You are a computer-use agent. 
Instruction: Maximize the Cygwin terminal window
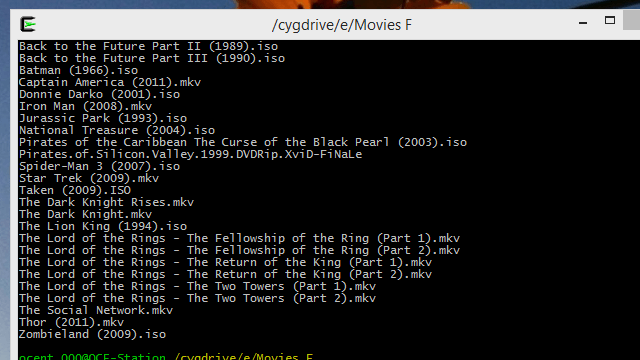[x=610, y=20]
